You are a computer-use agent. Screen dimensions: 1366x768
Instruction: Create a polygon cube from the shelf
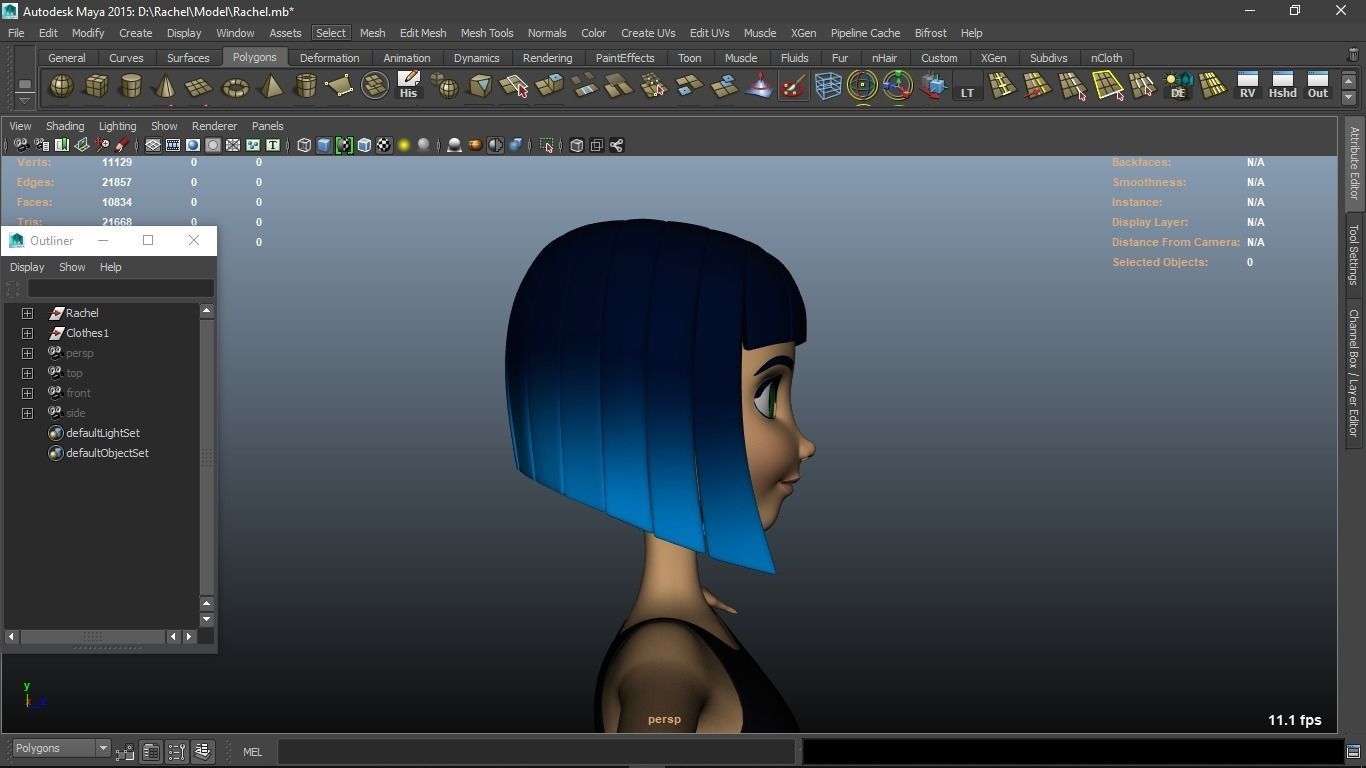(96, 86)
